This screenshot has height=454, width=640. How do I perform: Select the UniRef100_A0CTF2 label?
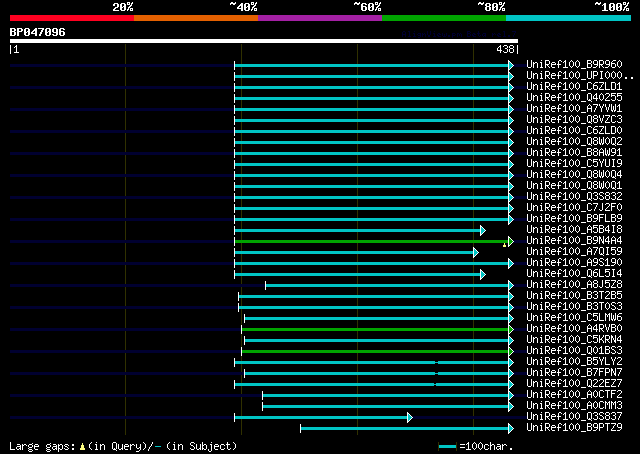574,395
